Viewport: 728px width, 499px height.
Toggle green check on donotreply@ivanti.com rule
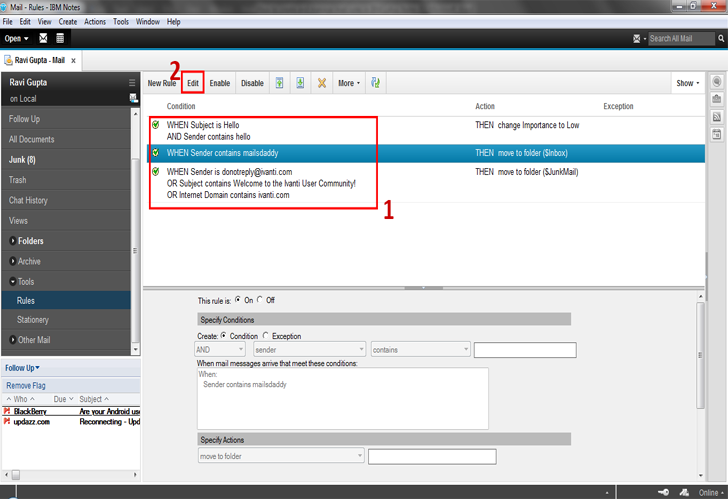point(156,171)
